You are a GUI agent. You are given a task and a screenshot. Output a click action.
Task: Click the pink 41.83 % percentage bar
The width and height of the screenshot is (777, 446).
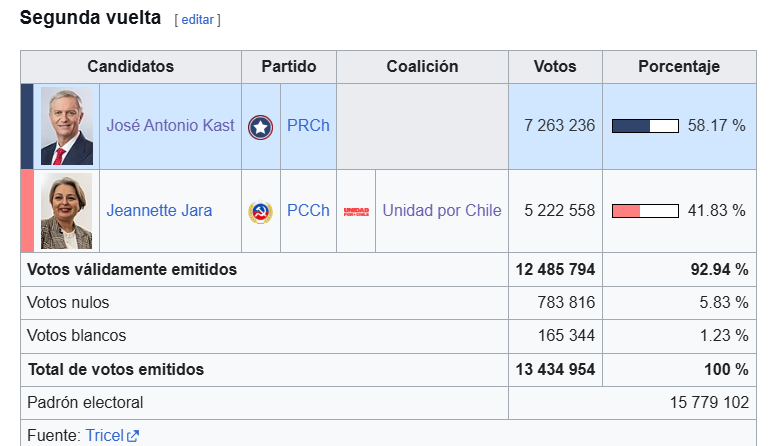point(645,211)
